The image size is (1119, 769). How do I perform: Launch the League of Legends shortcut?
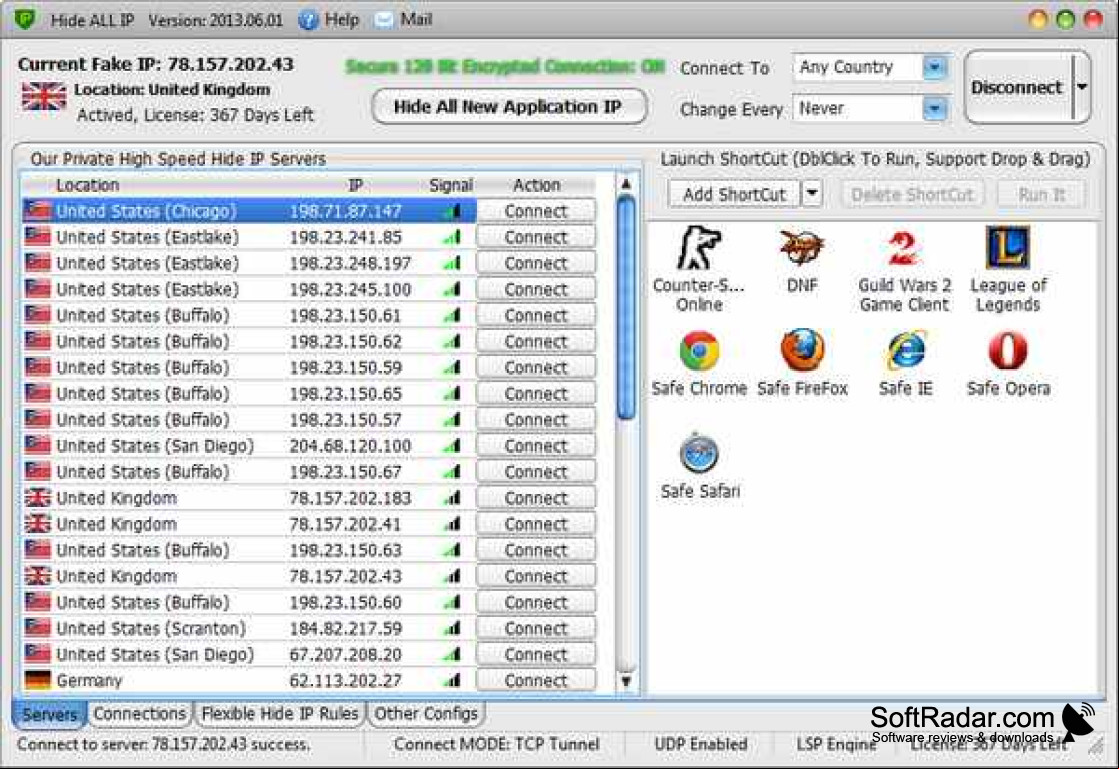(1007, 269)
